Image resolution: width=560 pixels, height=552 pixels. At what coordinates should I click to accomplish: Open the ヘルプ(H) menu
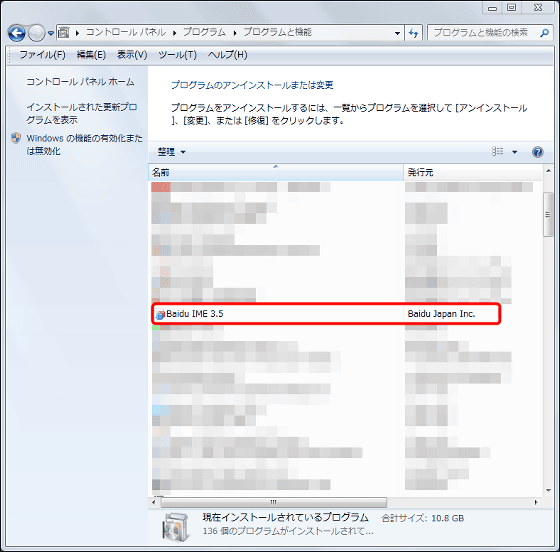(228, 55)
